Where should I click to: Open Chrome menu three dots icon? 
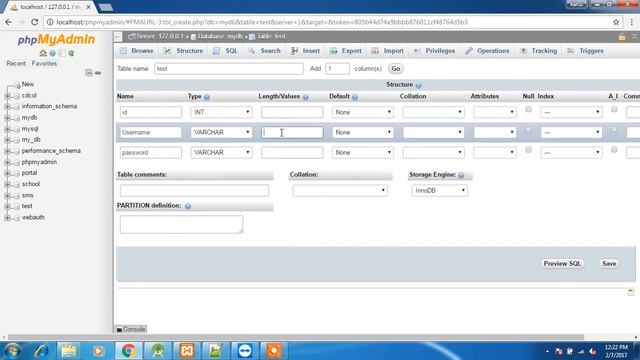click(631, 22)
